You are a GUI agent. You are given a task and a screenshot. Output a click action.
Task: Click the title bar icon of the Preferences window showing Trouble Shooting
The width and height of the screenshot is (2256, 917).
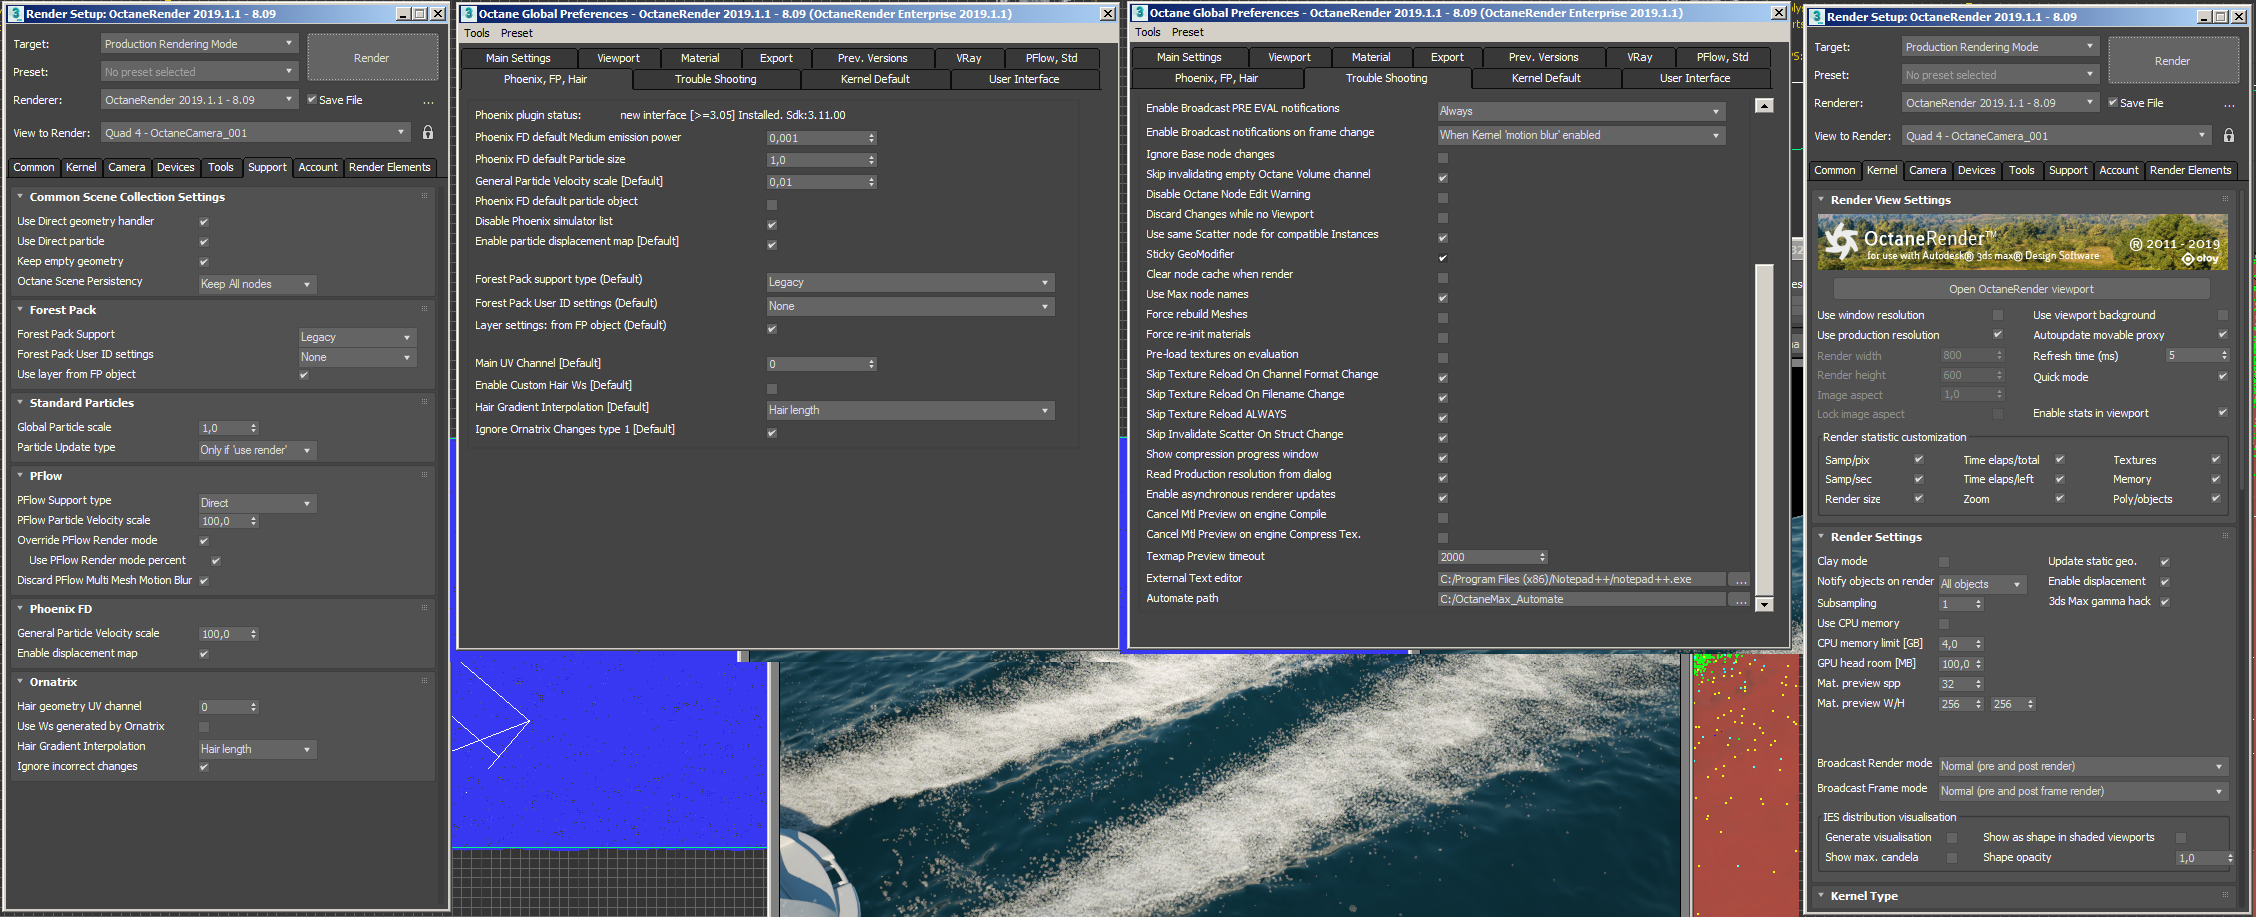[1139, 13]
